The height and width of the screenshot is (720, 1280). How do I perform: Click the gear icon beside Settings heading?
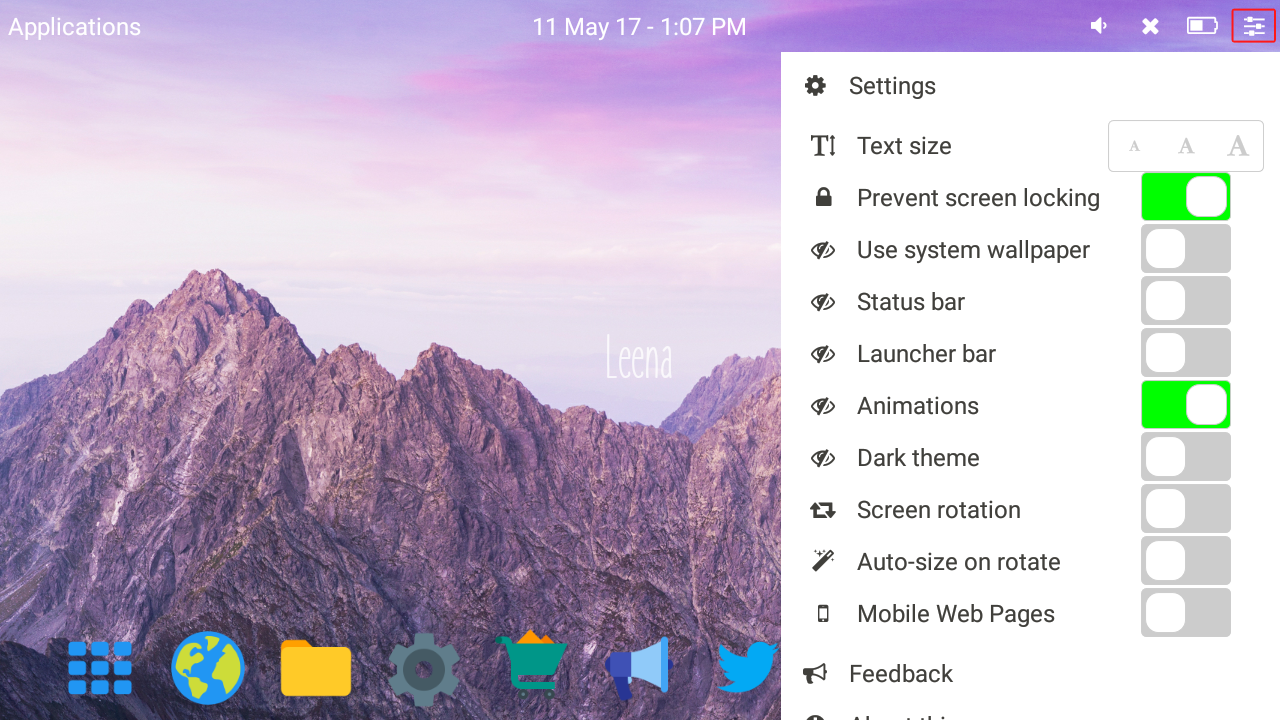(815, 86)
